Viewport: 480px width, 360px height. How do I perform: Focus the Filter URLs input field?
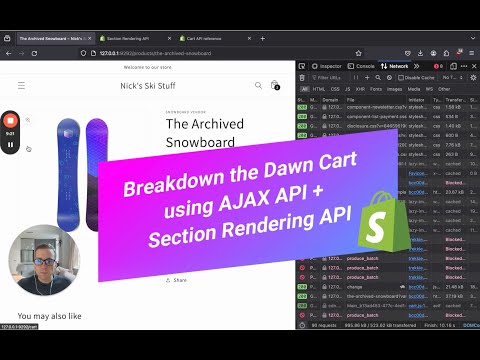330,78
